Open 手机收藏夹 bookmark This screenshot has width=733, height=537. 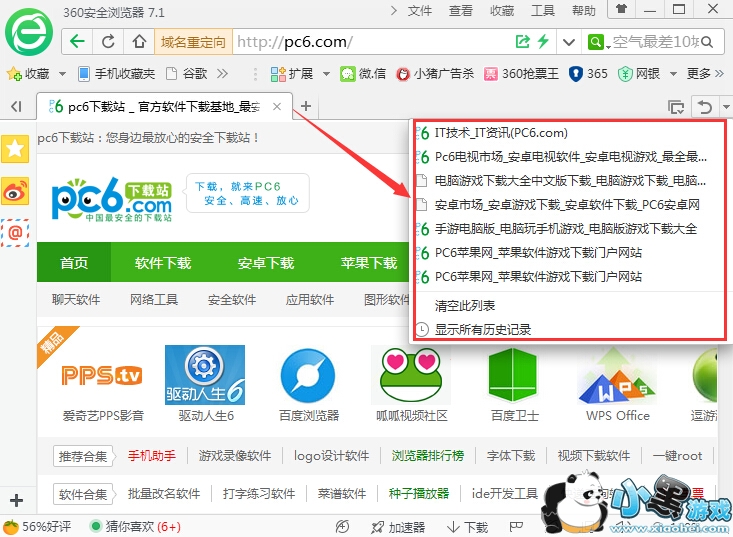point(116,74)
